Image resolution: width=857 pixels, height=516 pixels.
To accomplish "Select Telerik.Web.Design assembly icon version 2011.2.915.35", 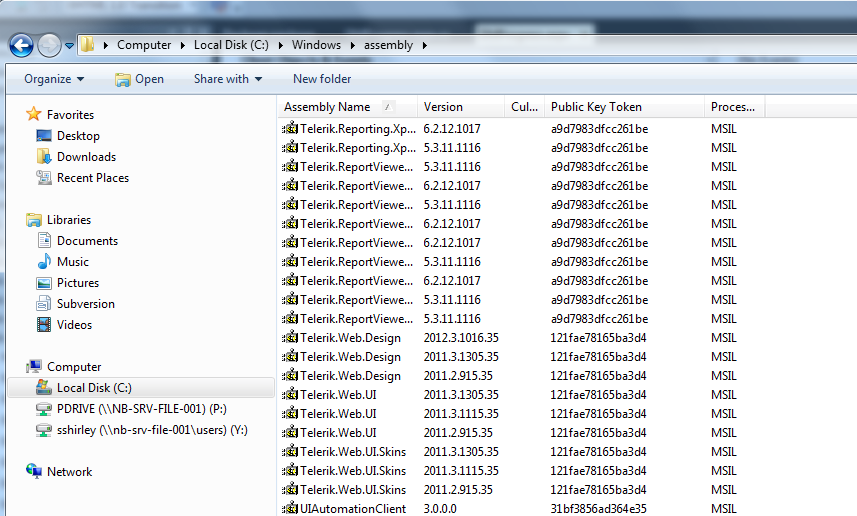I will [x=290, y=375].
